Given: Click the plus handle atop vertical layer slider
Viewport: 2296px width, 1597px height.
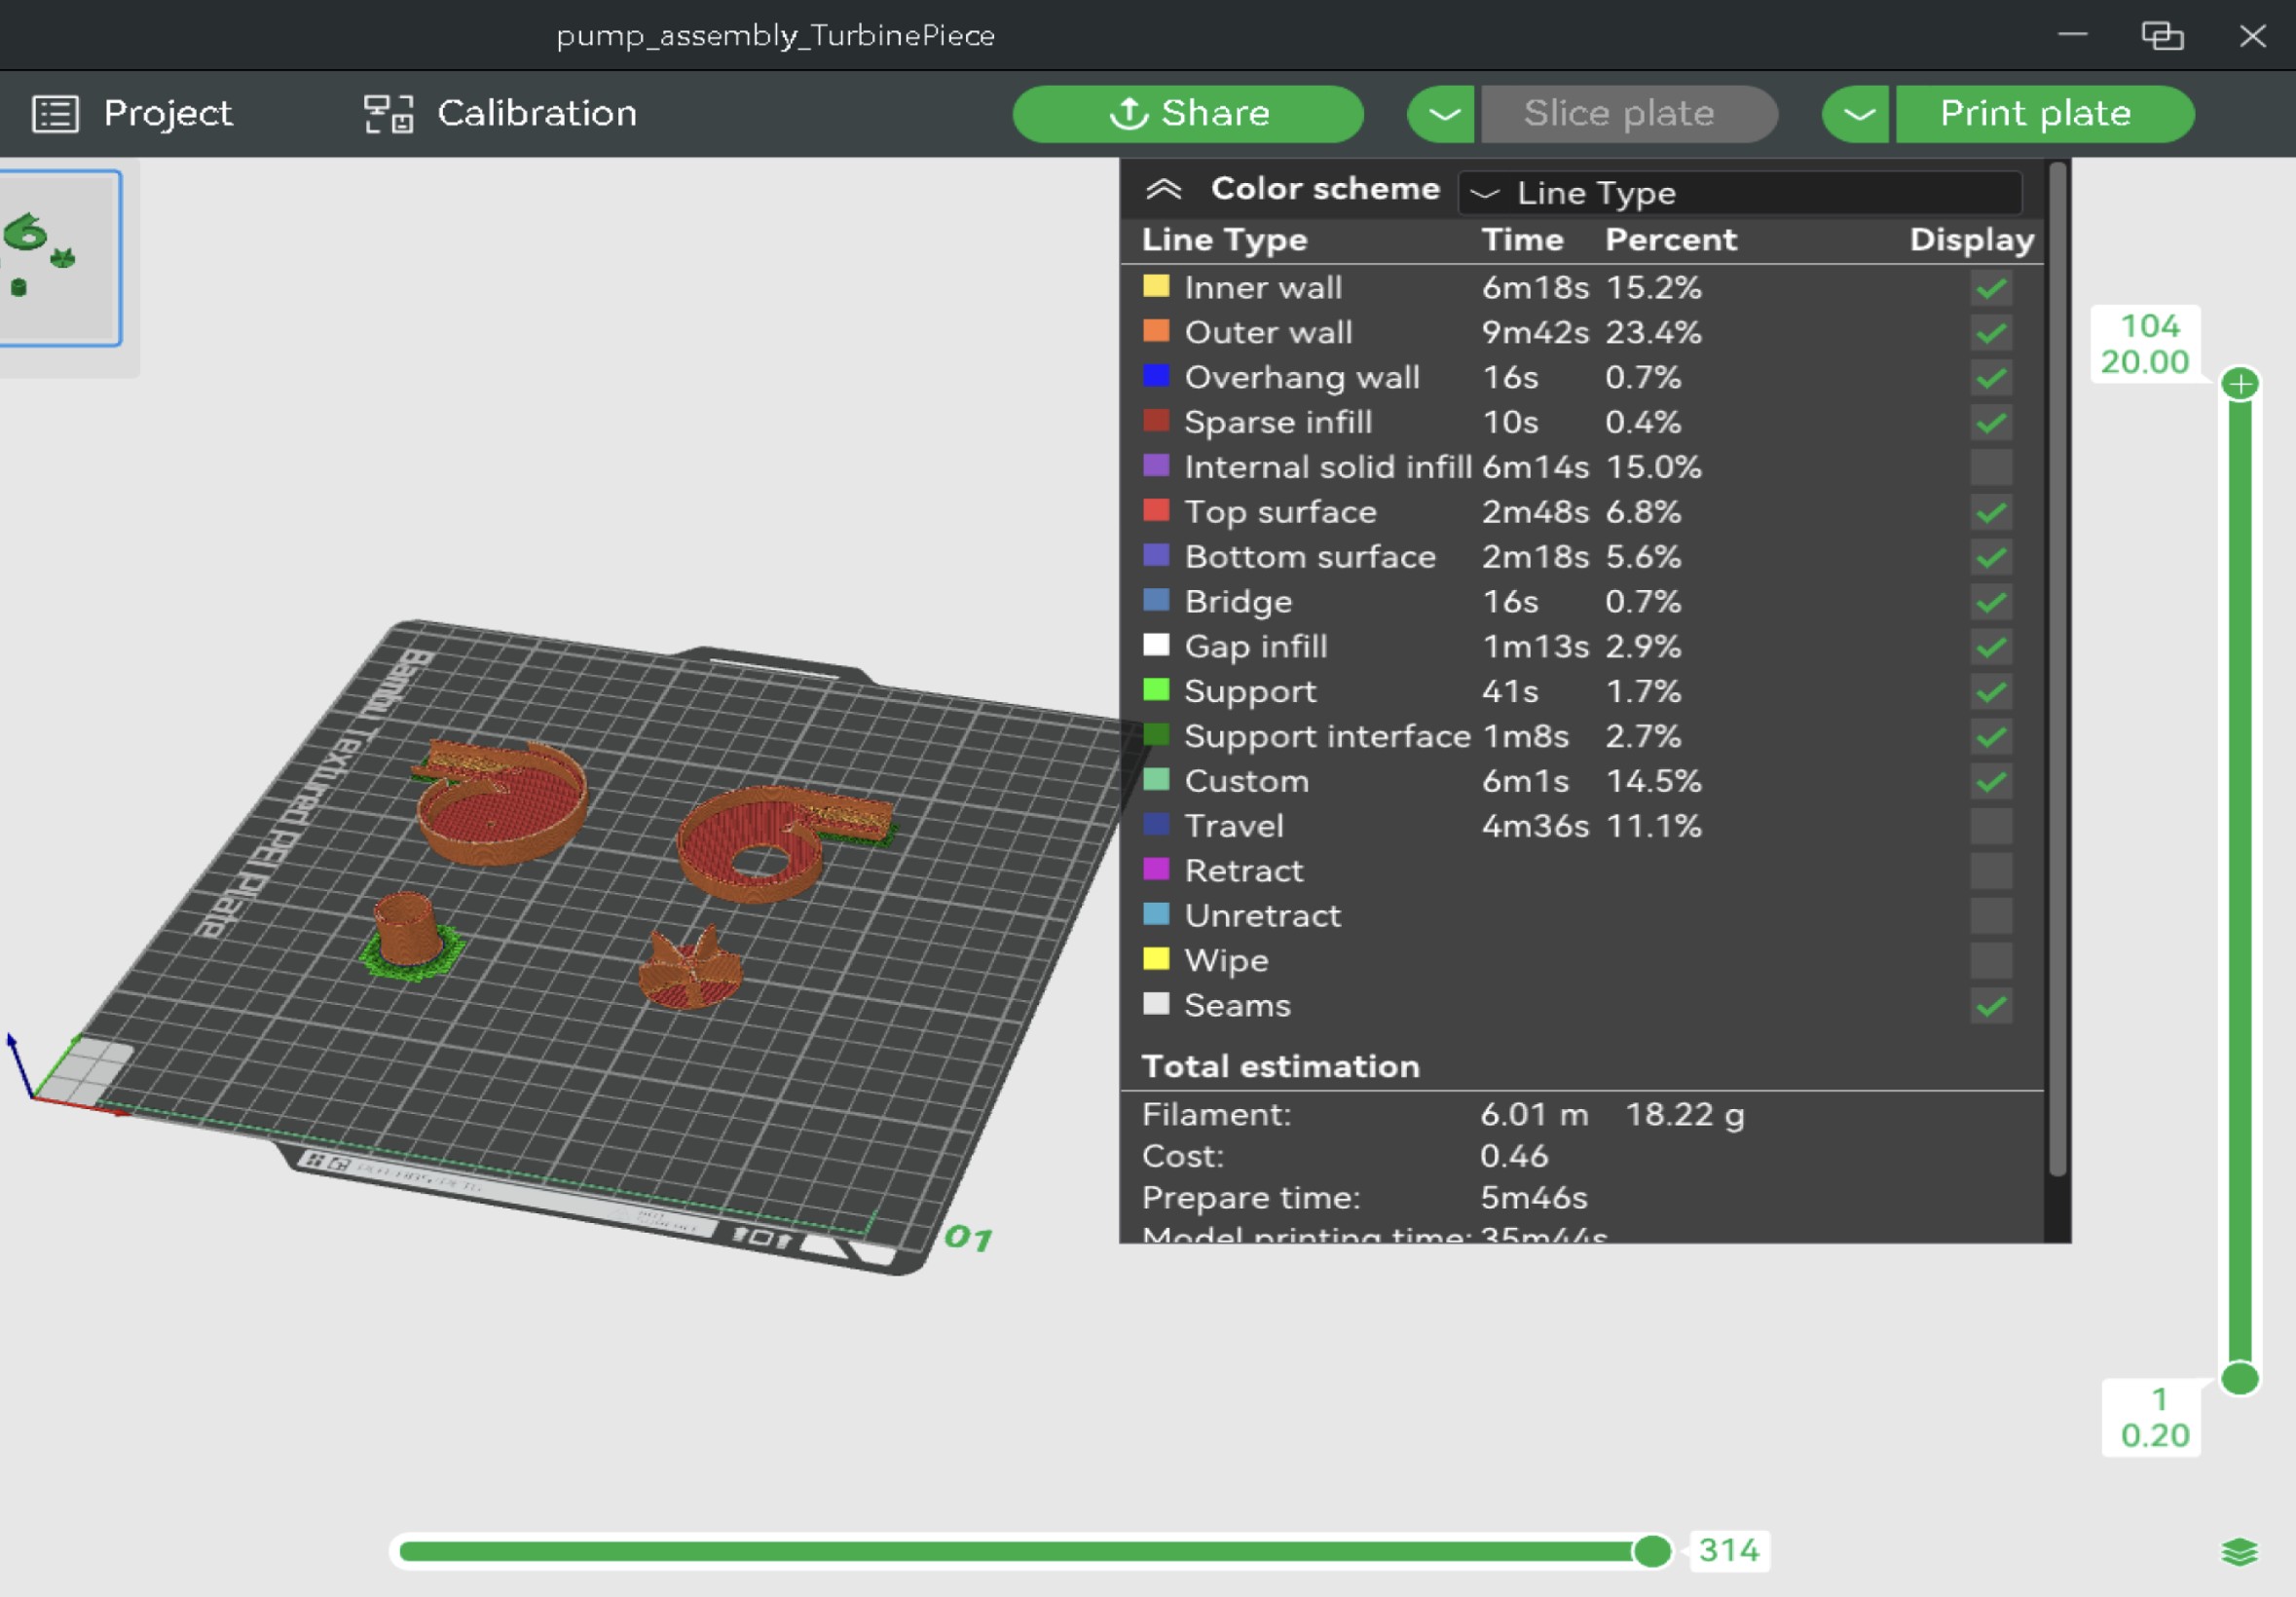Looking at the screenshot, I should pos(2240,384).
